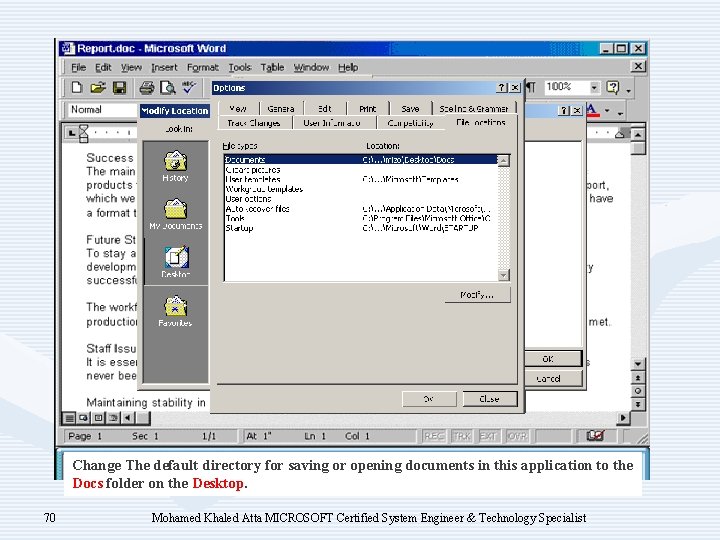Click the tab alignment selector on the ruler

point(72,133)
